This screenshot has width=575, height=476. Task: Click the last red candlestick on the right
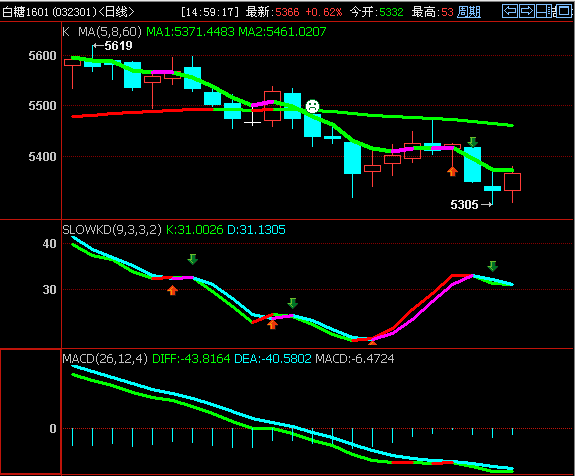[x=512, y=182]
